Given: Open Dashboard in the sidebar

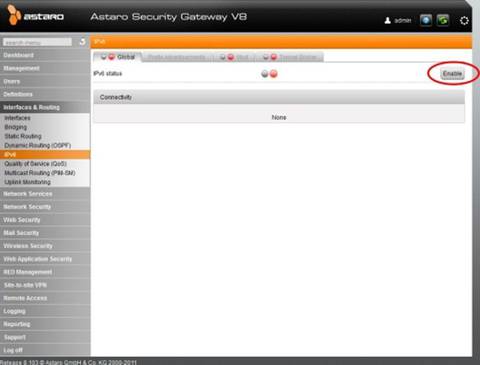Looking at the screenshot, I should (x=45, y=55).
